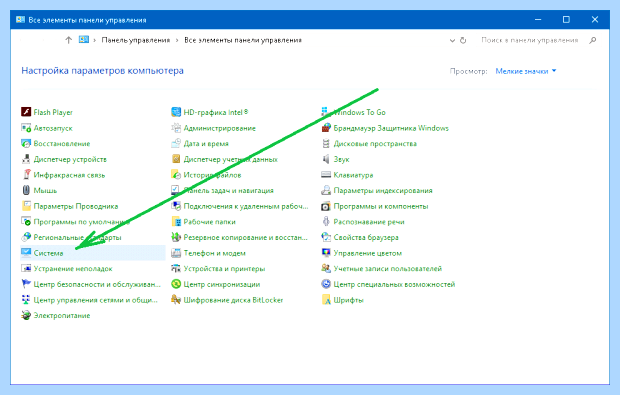Open the Программы по умолчанию link
Image resolution: width=620 pixels, height=395 pixels.
click(x=81, y=222)
